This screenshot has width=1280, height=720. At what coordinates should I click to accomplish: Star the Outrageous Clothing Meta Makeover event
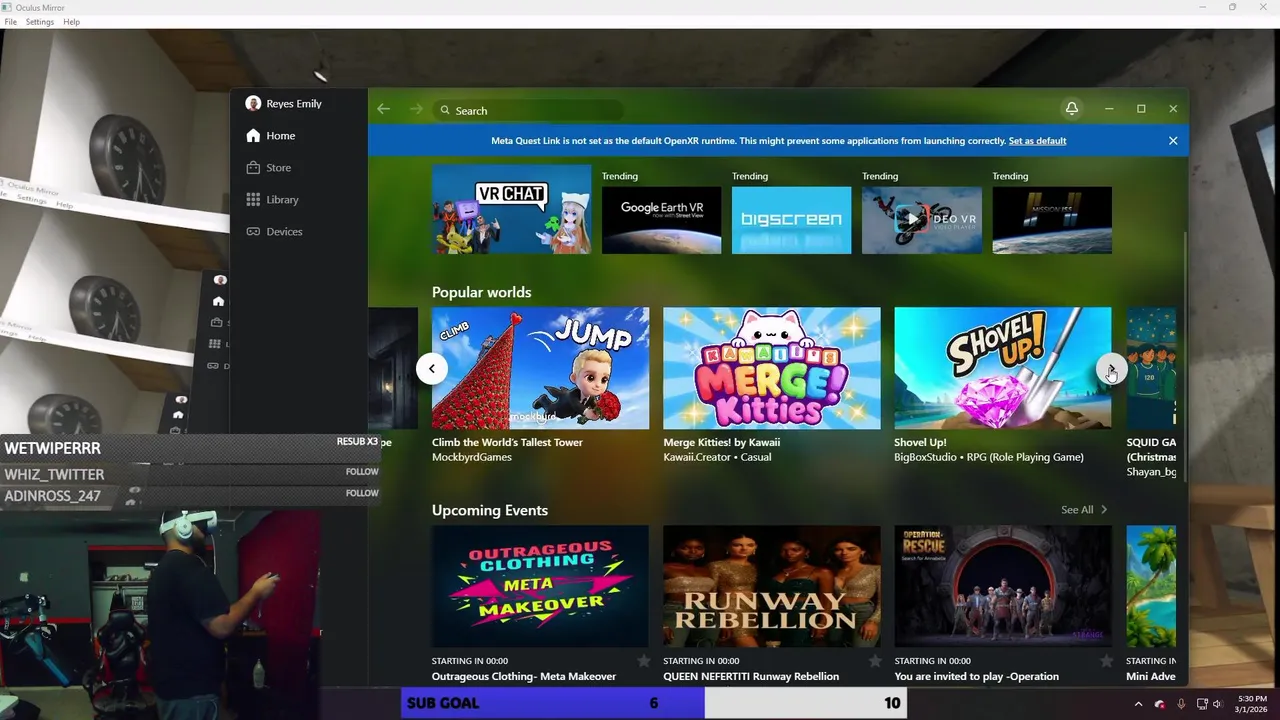coord(643,661)
